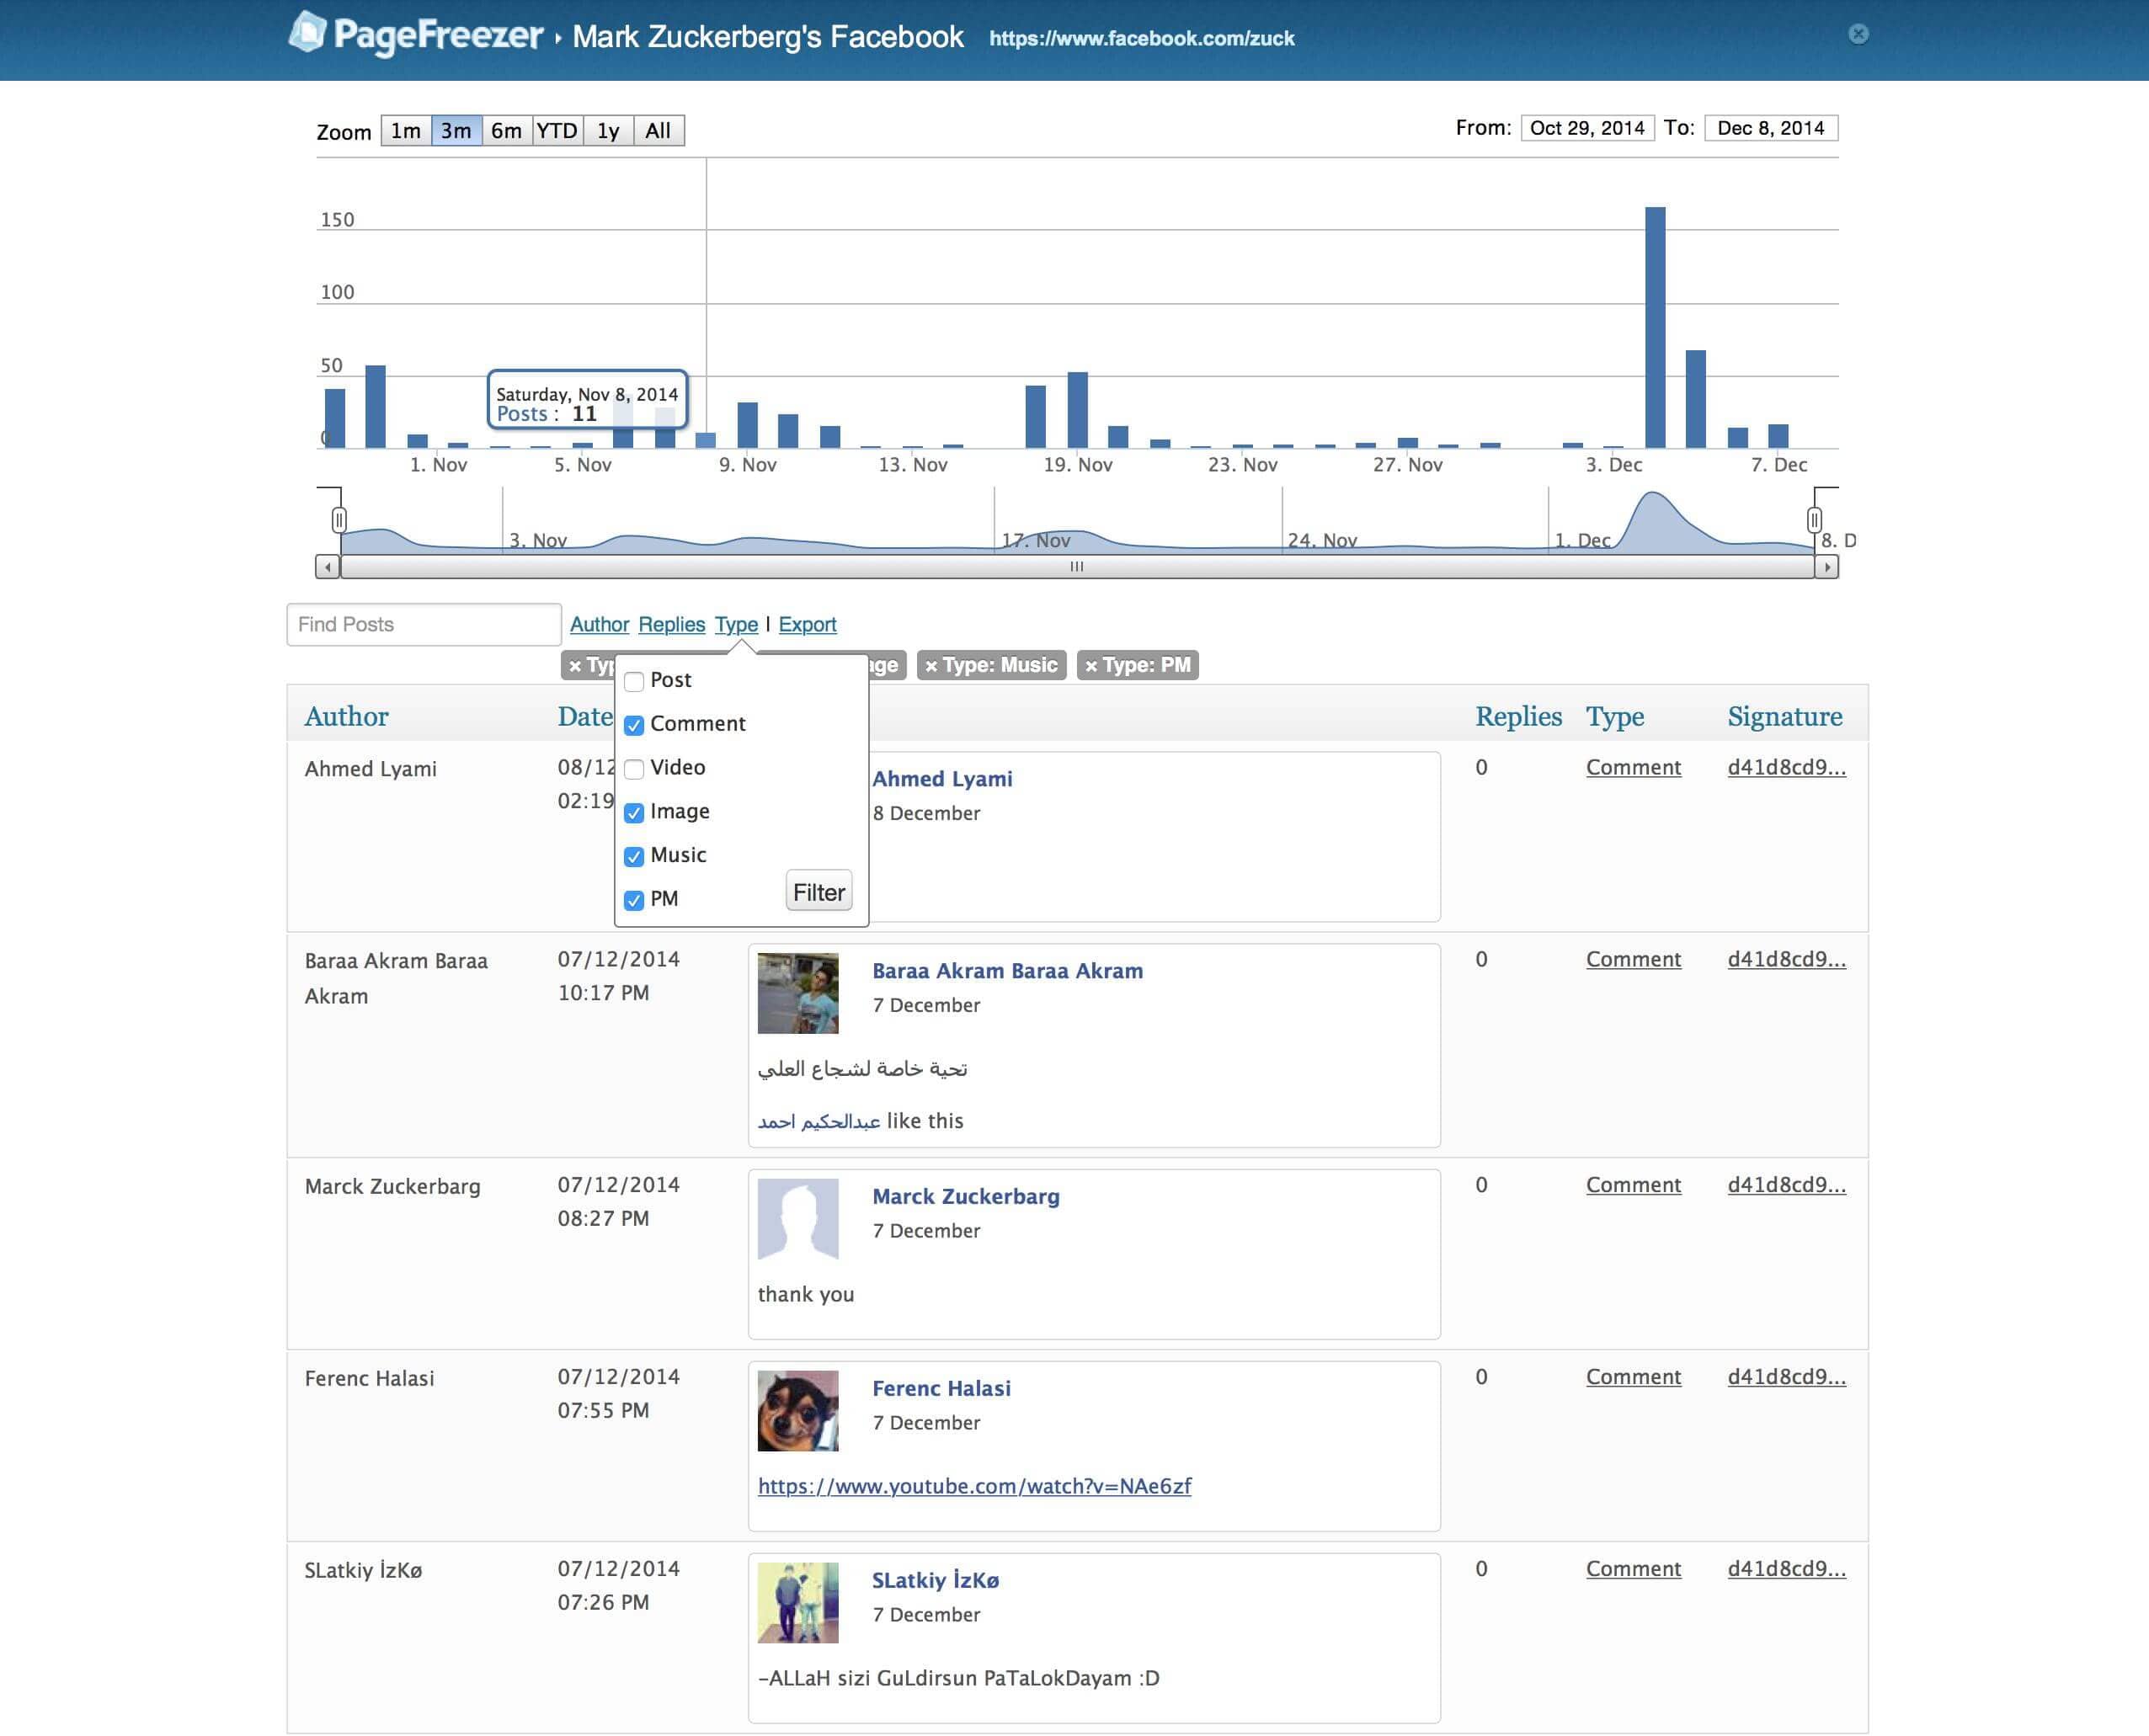Set chart zoom to 1y
Screen dimensions: 2149x1736
coord(608,131)
